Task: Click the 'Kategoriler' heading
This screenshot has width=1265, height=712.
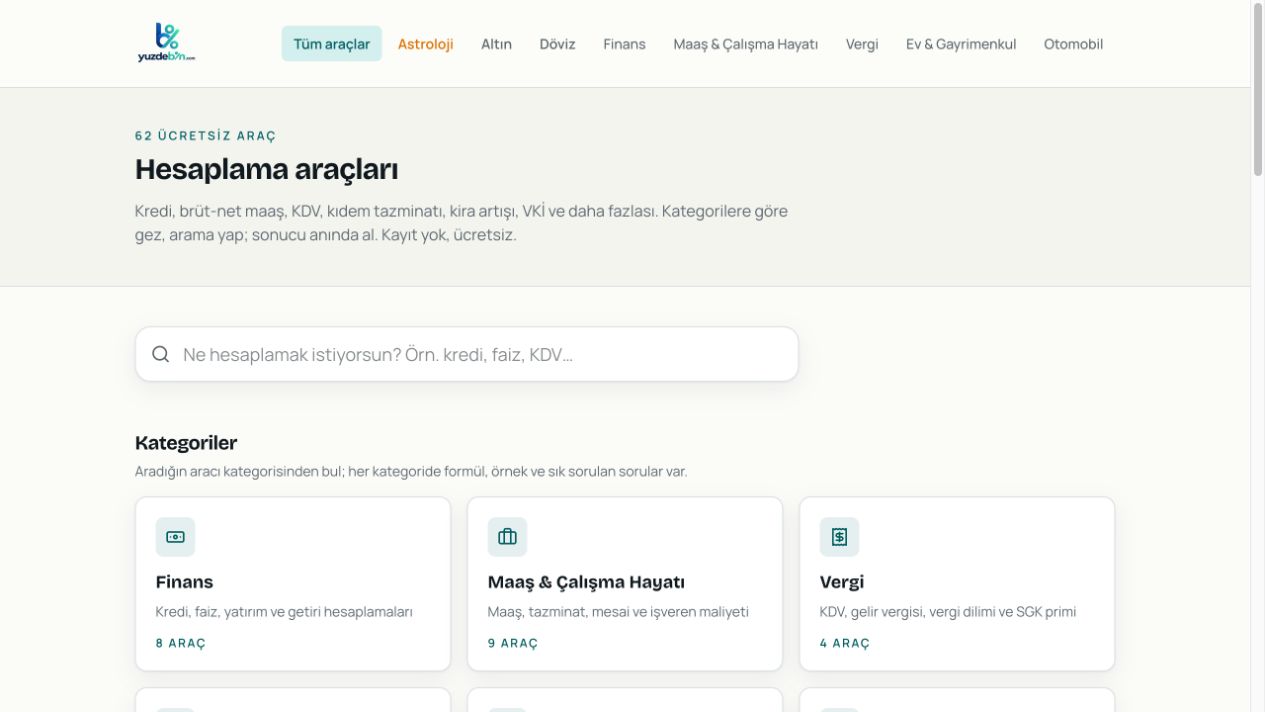Action: coord(186,443)
